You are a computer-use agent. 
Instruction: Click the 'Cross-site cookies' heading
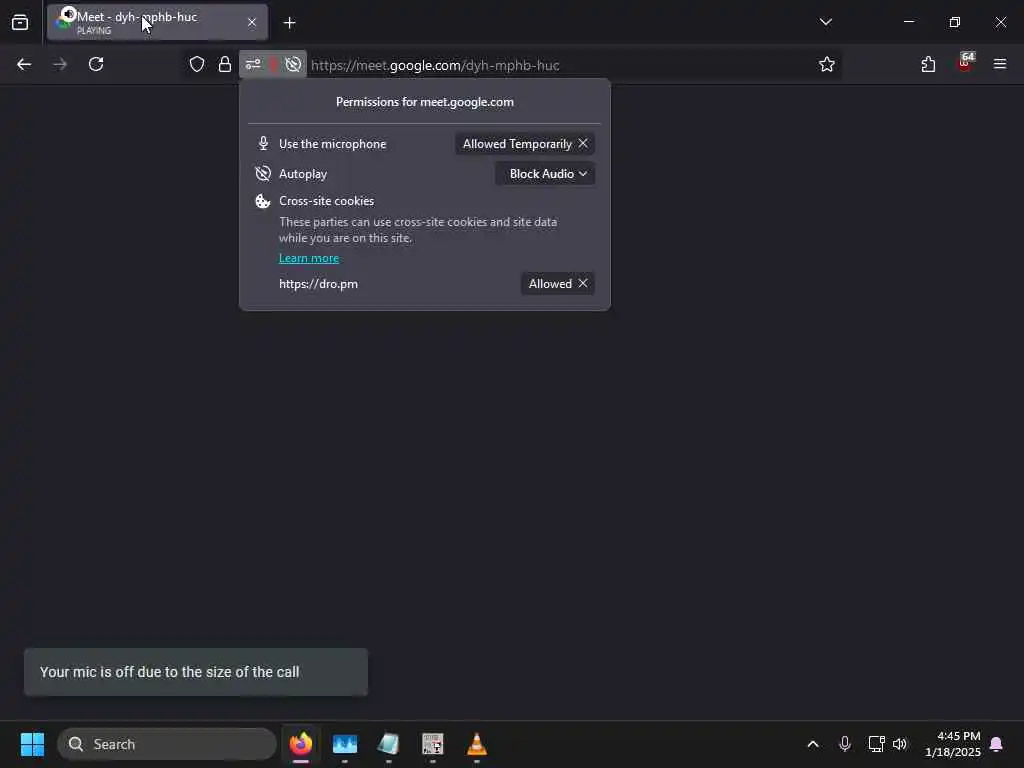(327, 201)
